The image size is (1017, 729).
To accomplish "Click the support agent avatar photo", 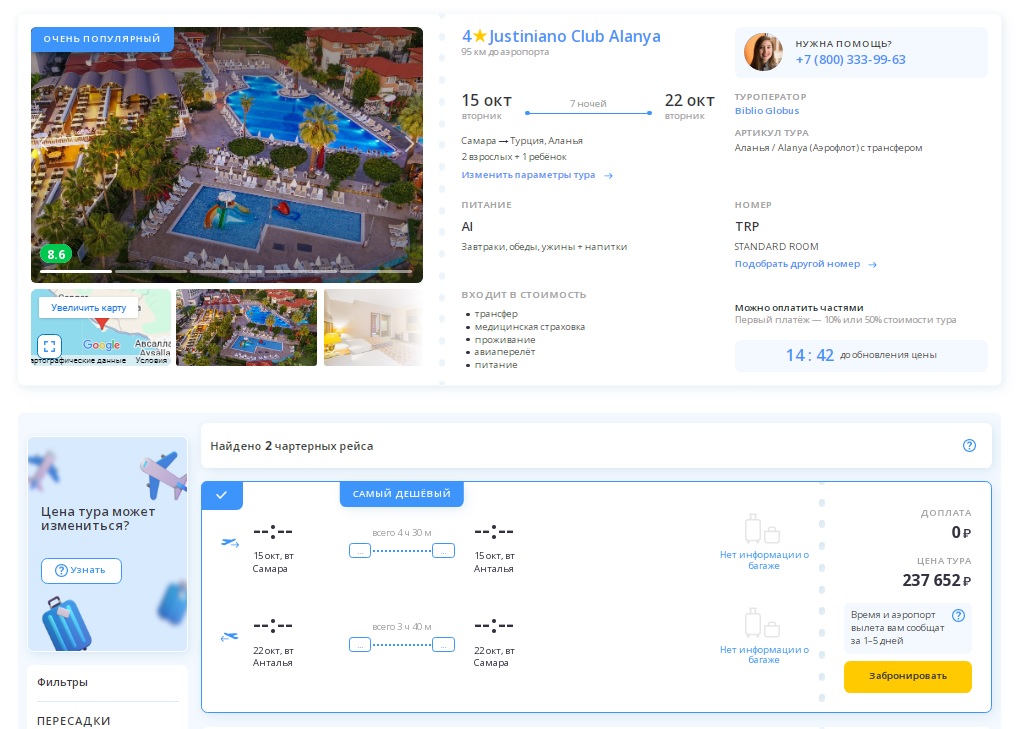I will click(763, 52).
